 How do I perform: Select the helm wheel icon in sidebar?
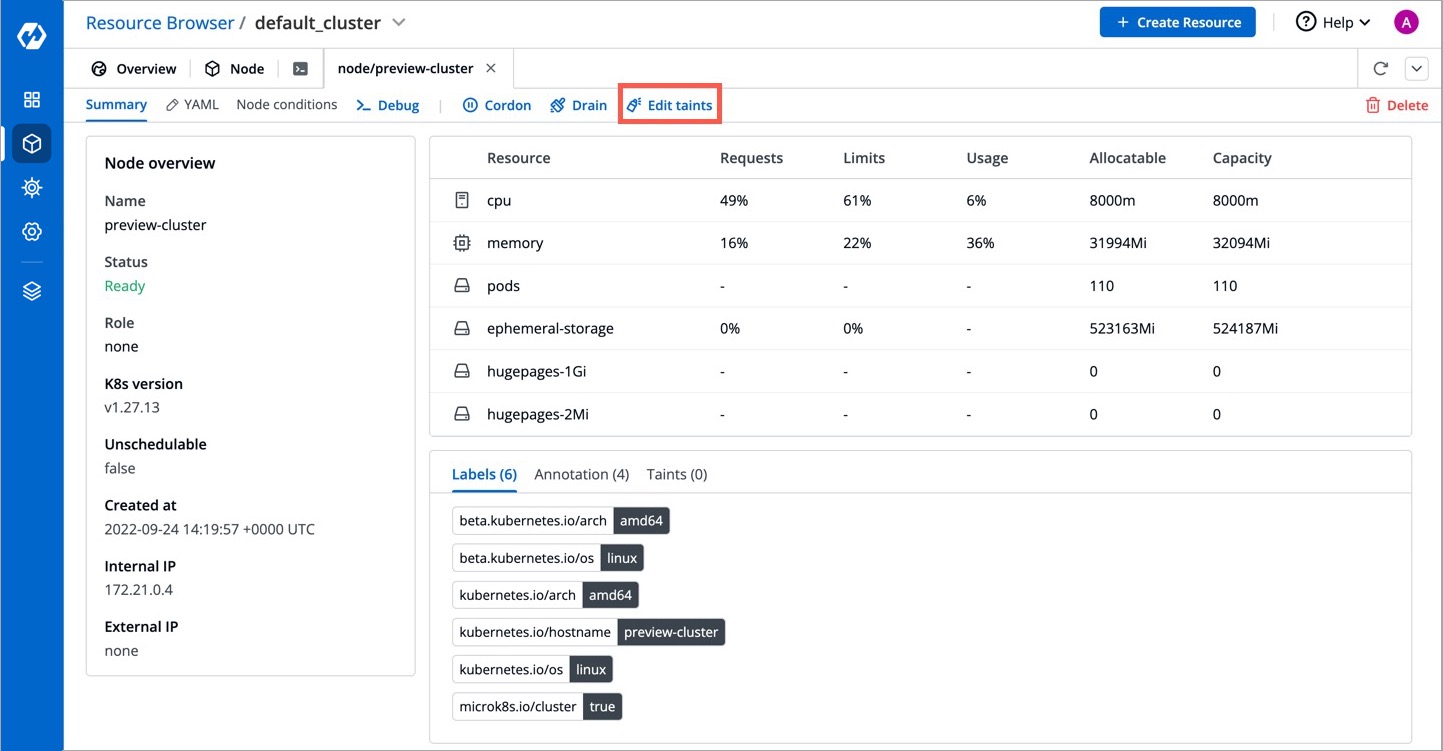32,188
